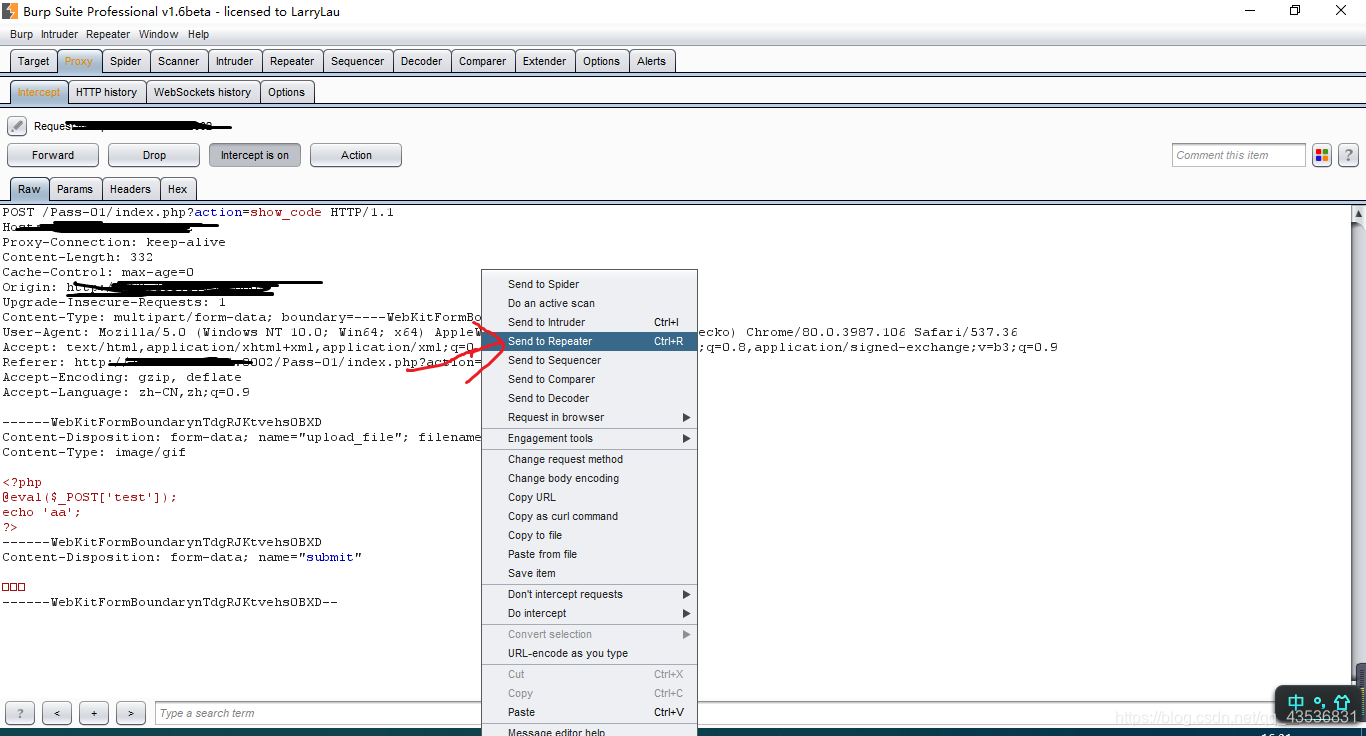Expand the Do intercept submenu
The image size is (1366, 736).
[x=589, y=613]
